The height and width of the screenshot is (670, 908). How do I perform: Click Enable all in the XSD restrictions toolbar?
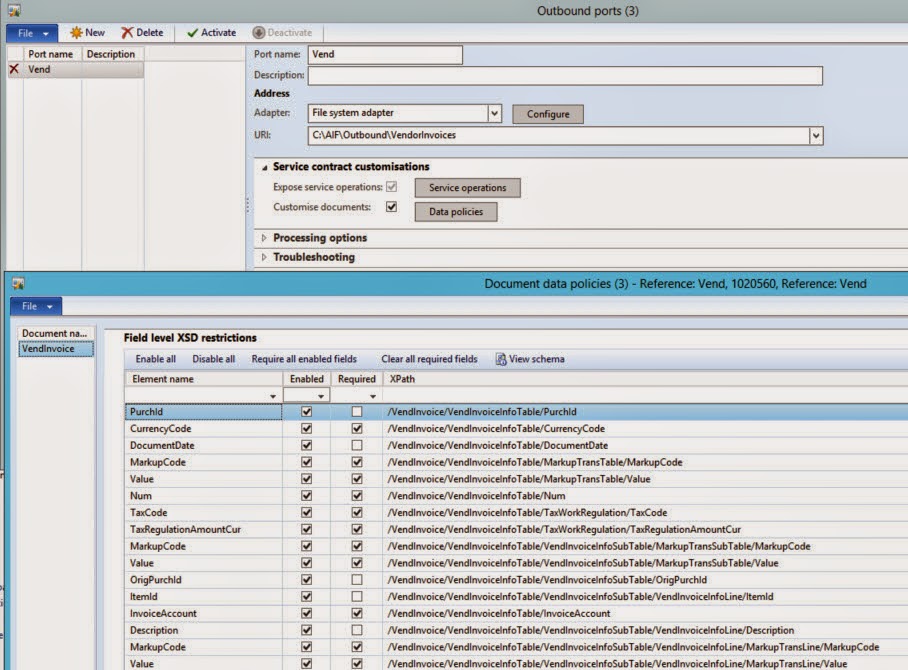pos(154,358)
